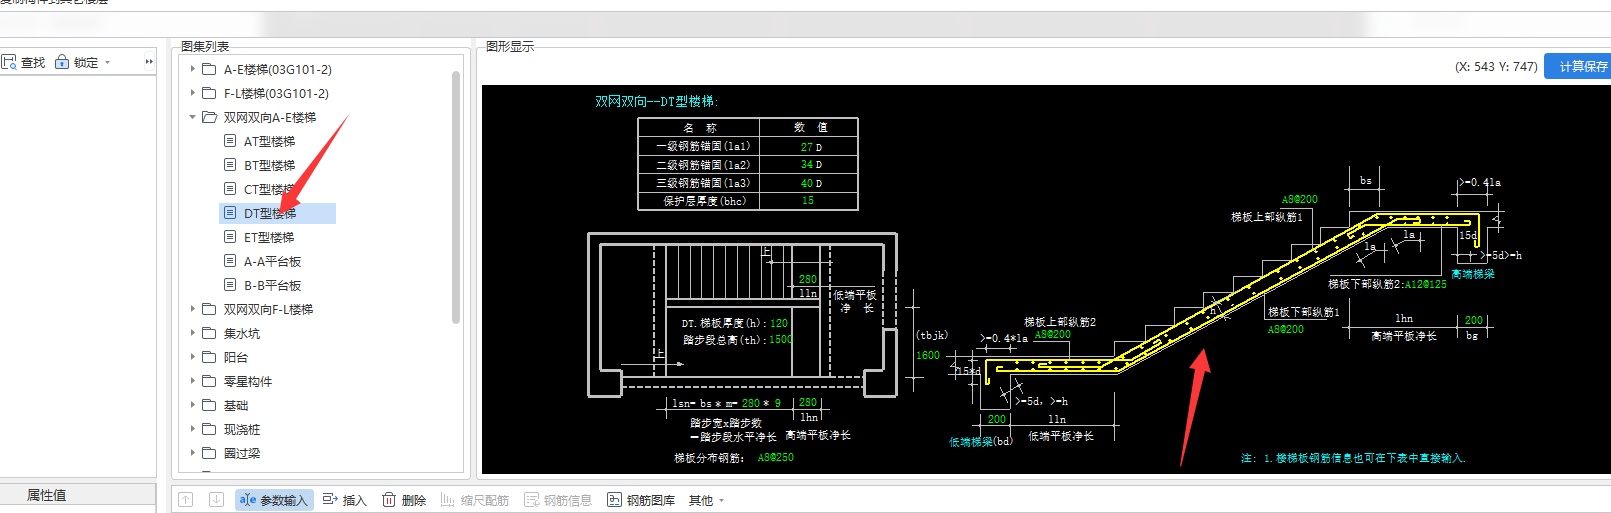The height and width of the screenshot is (513, 1611).
Task: Edit the 梯板下部纵筋2 value A12@125
Action: coord(1425,284)
